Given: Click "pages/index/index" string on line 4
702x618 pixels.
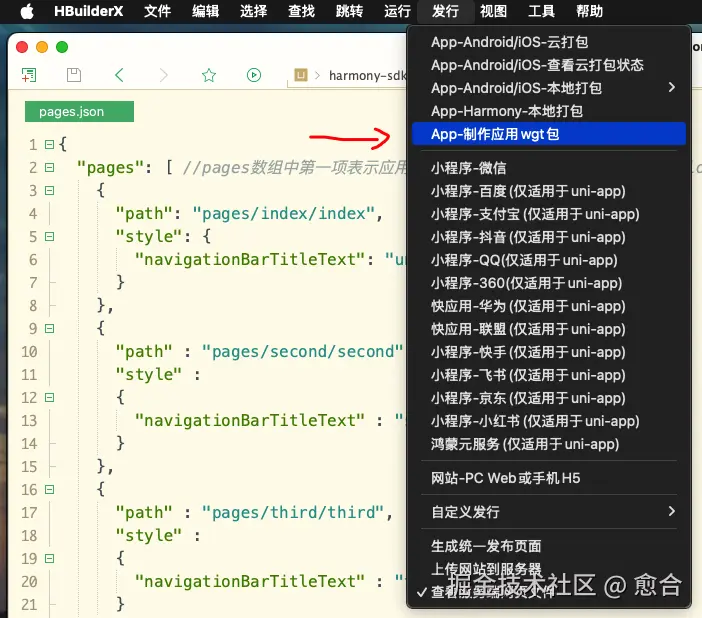Looking at the screenshot, I should click(283, 214).
